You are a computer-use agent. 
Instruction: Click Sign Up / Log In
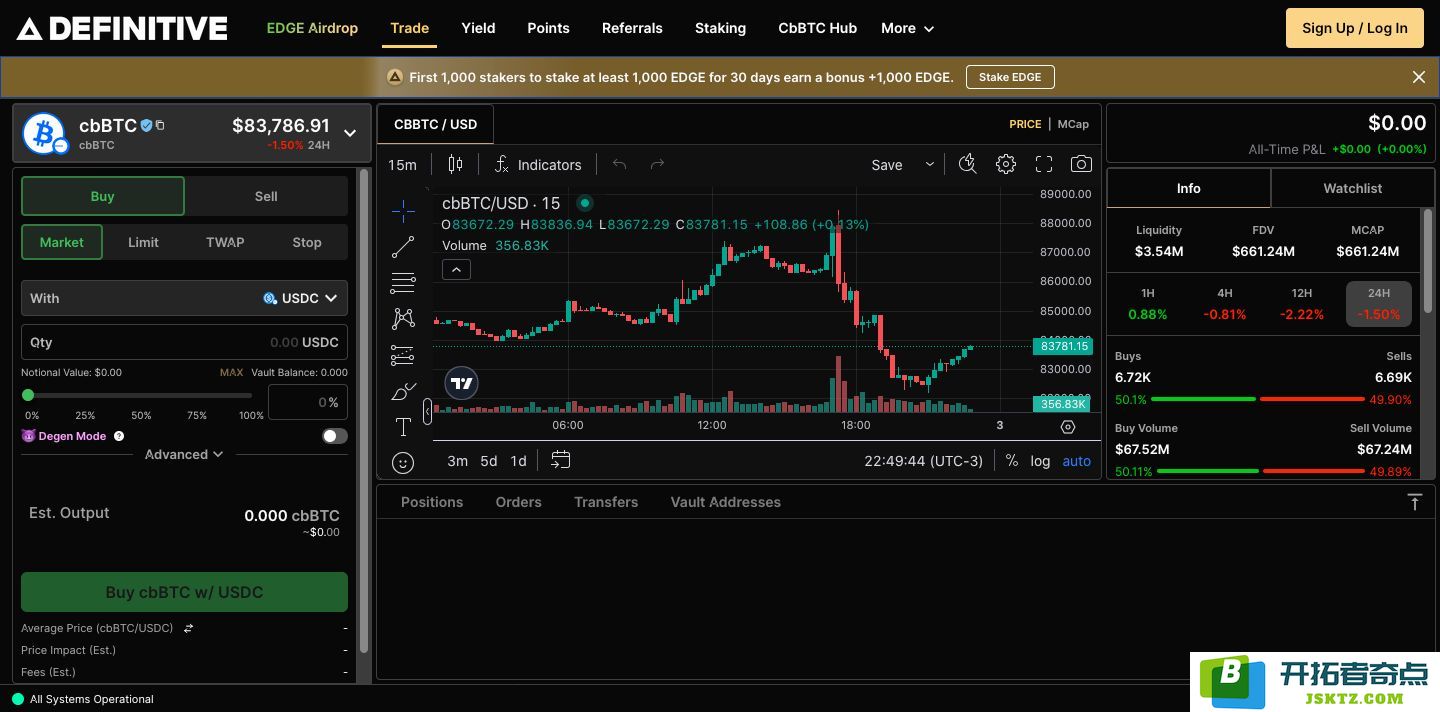click(1355, 28)
